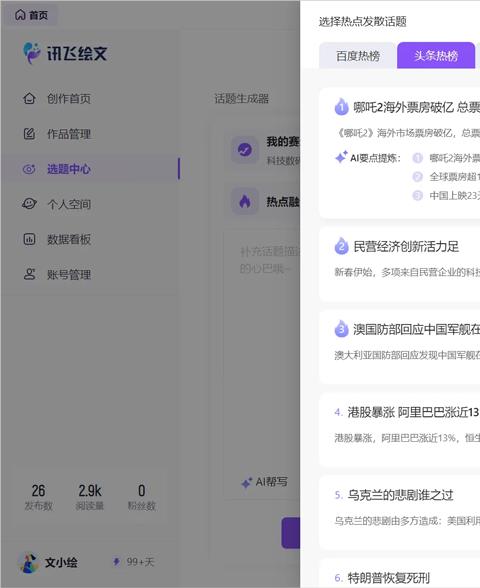Open 个人空间 via its face icon

tap(29, 204)
